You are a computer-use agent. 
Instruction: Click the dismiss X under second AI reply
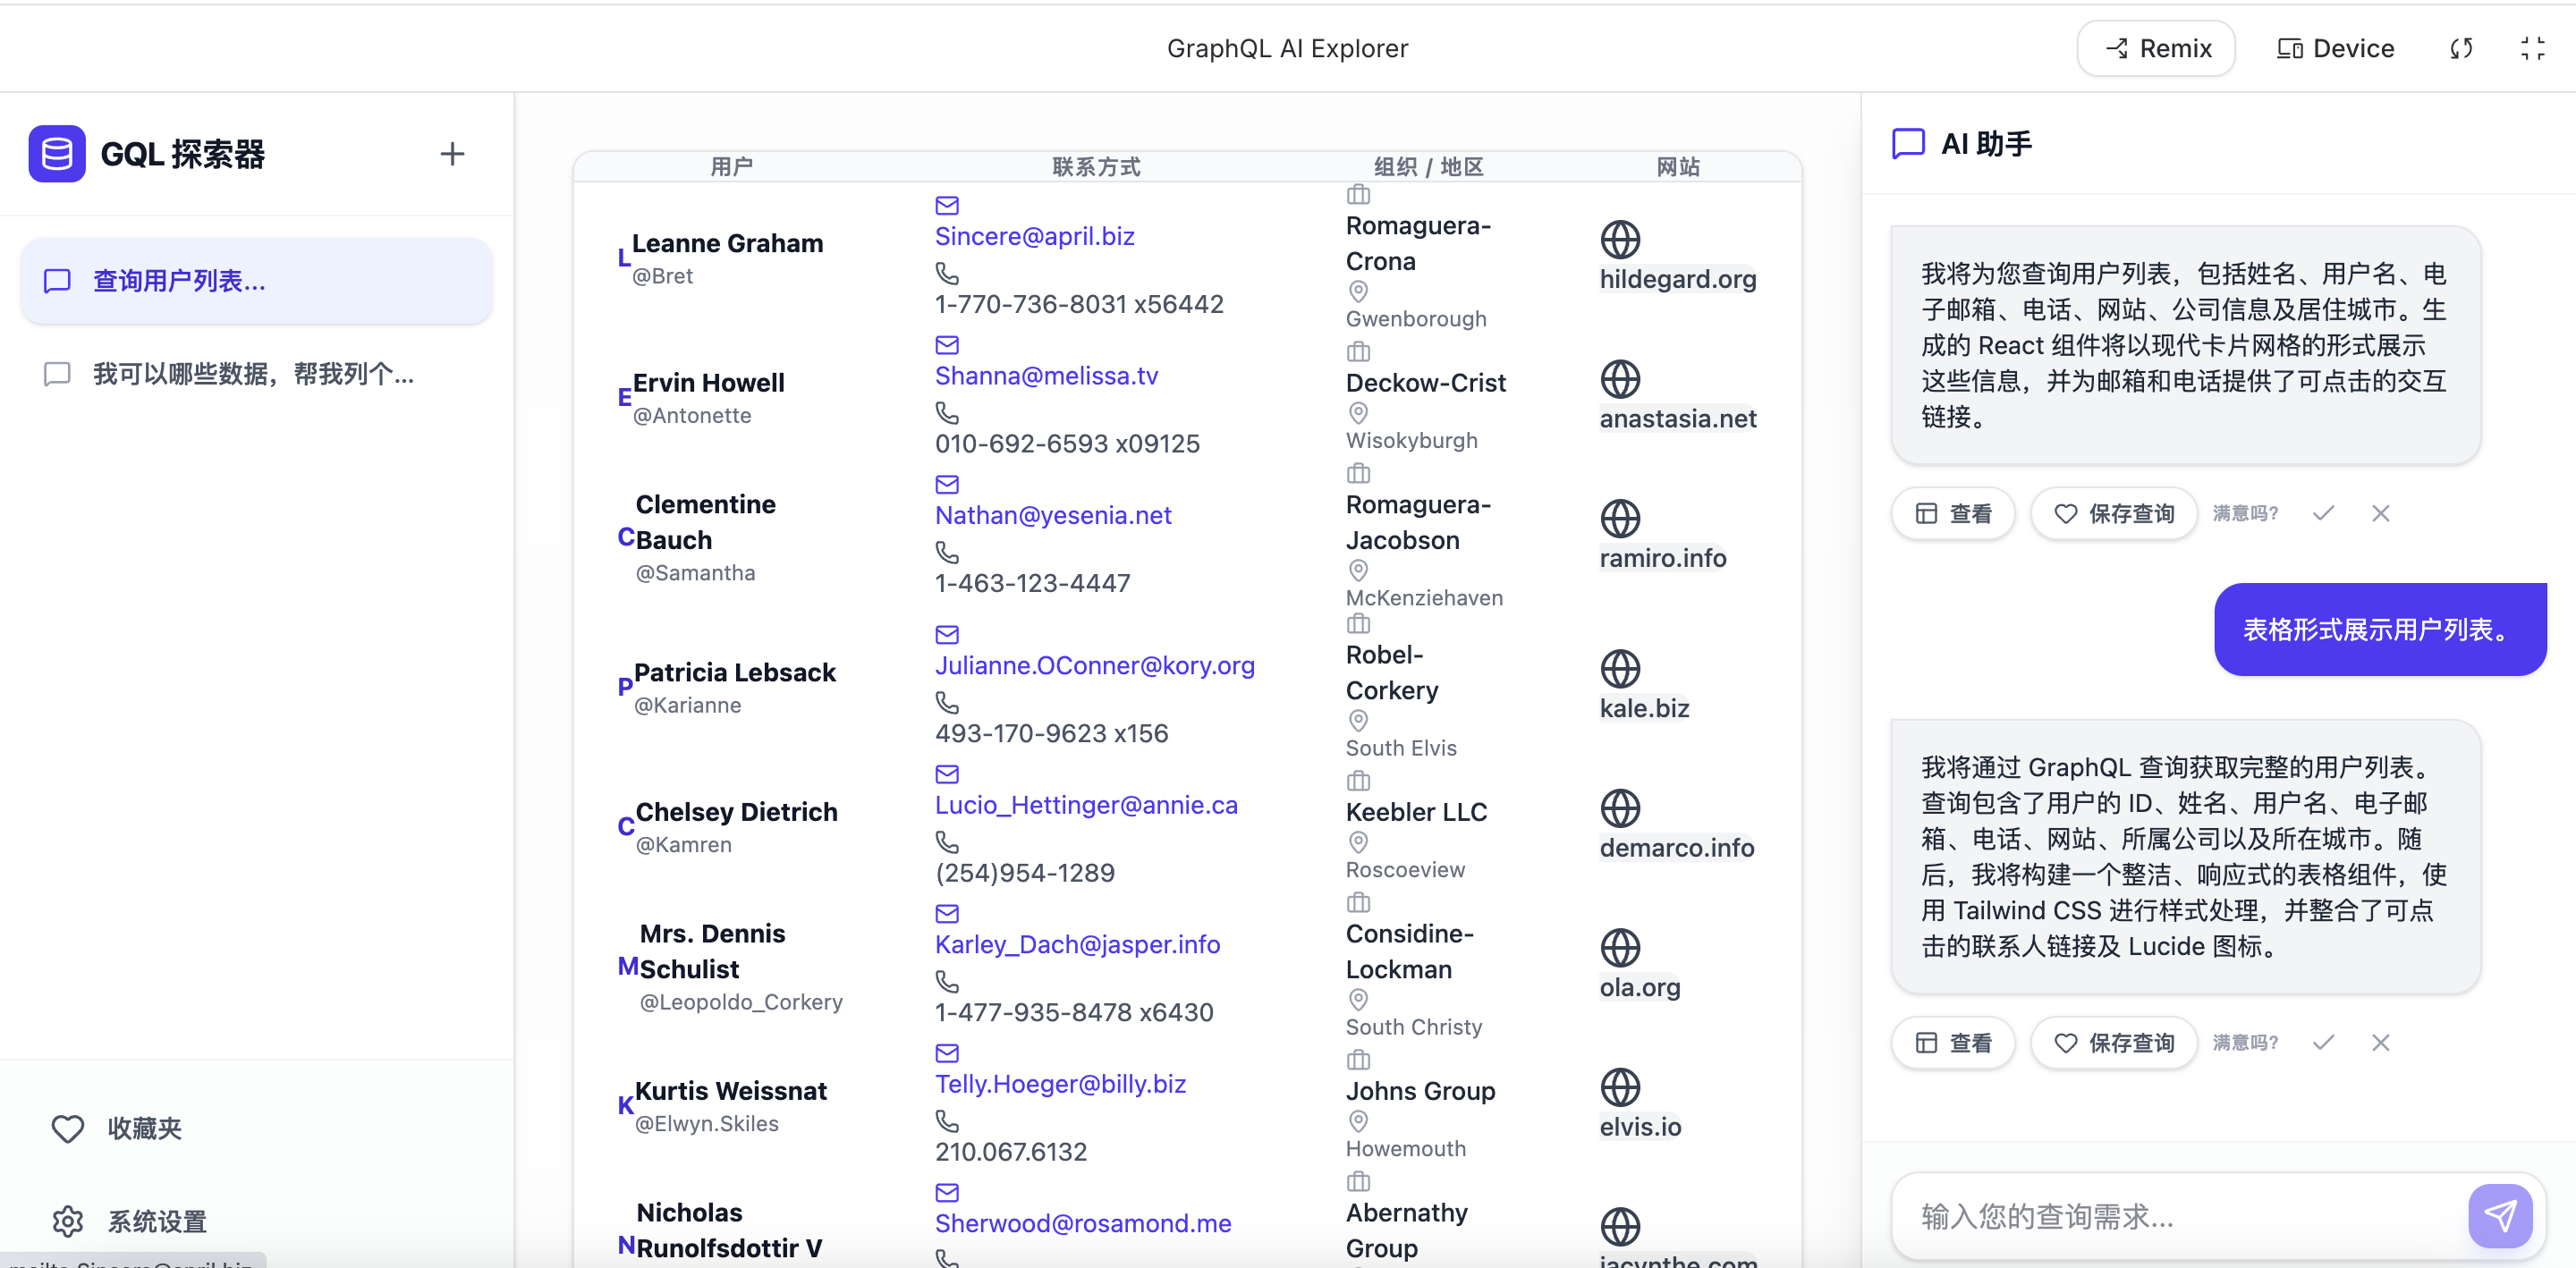coord(2380,1042)
